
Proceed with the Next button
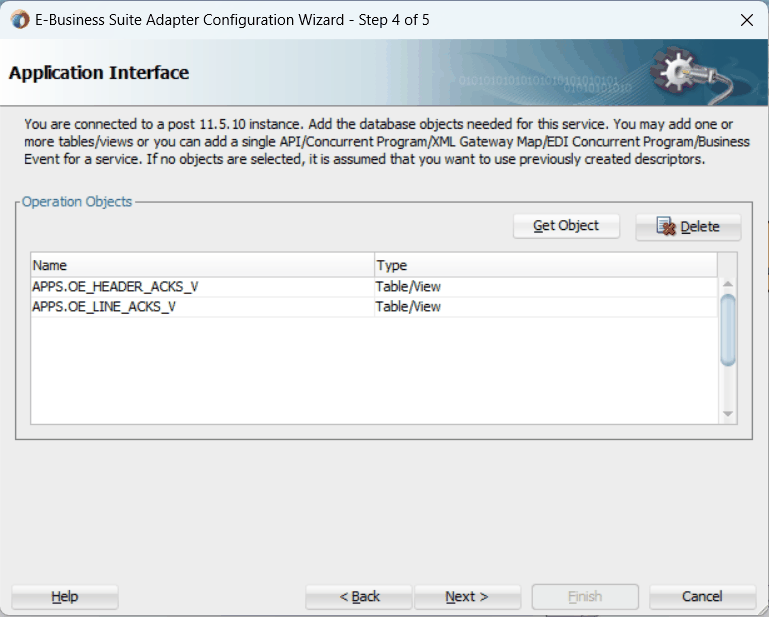point(467,597)
